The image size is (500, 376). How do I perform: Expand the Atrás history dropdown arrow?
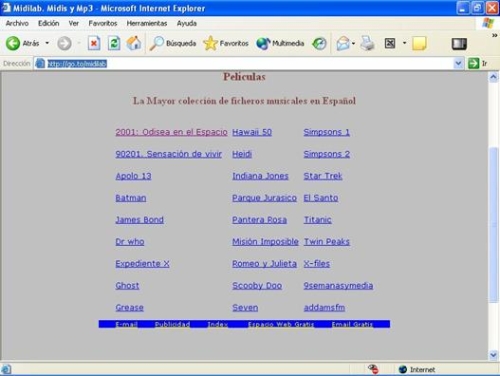(x=47, y=43)
